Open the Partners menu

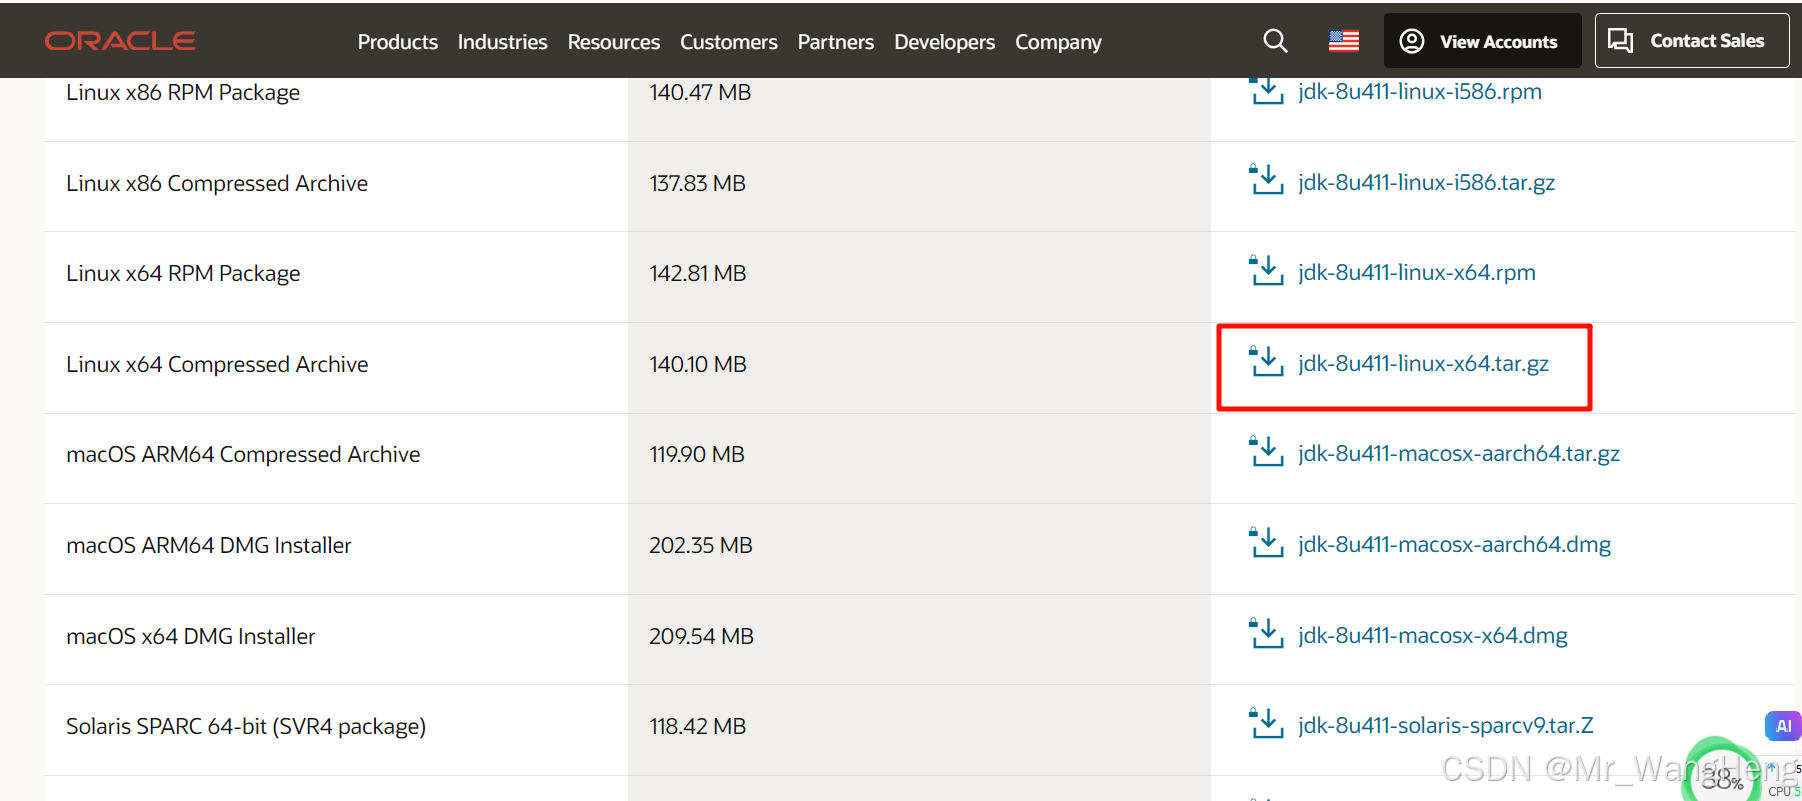[x=836, y=42]
